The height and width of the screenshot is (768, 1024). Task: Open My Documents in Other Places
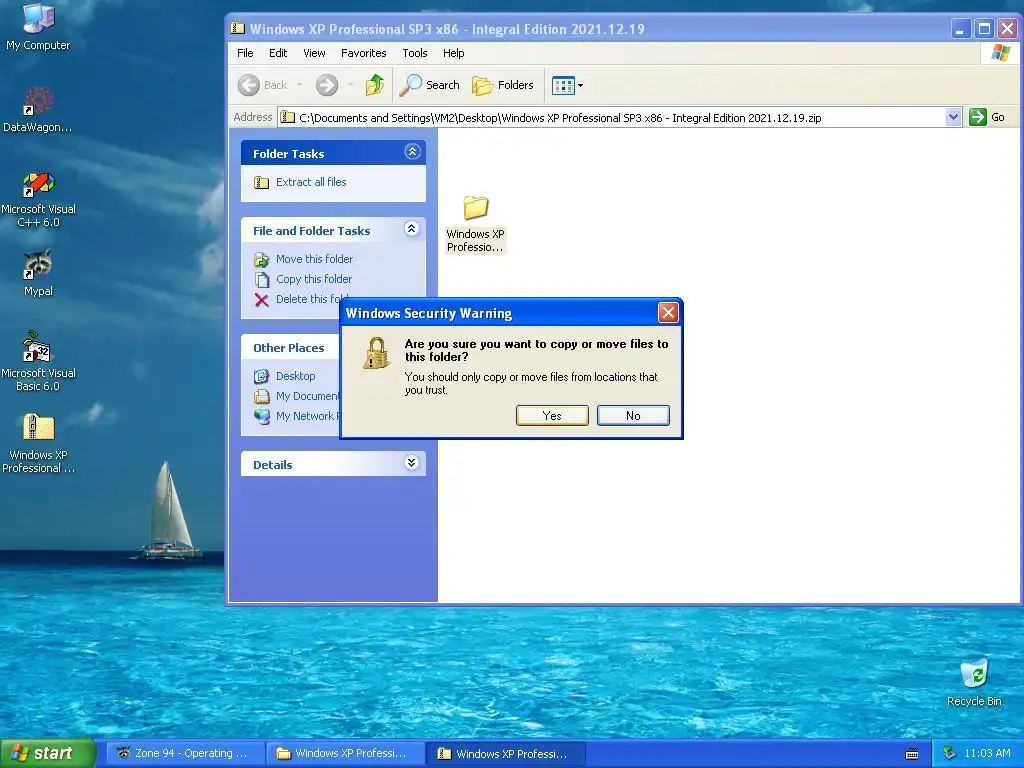[x=307, y=396]
